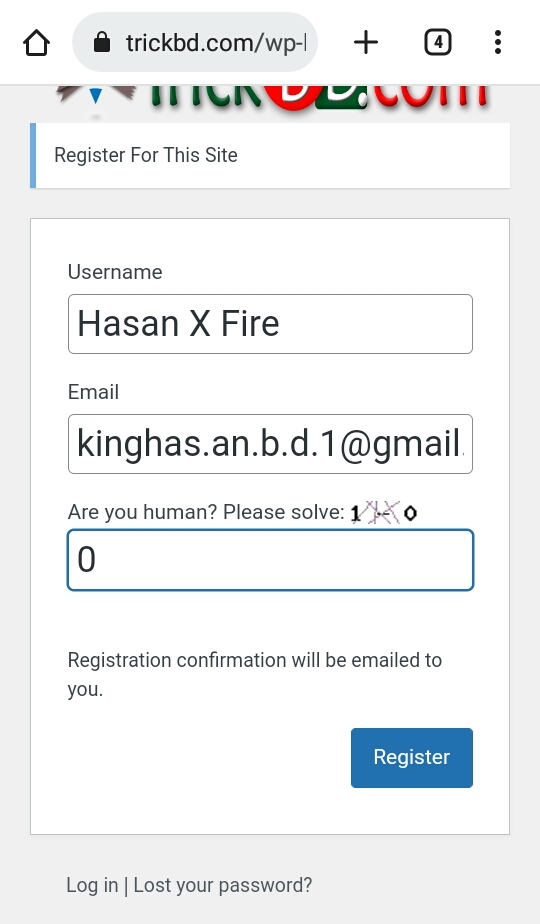Focus the Username field with Hasan X Fire
Image resolution: width=540 pixels, height=924 pixels.
pyautogui.click(x=270, y=324)
